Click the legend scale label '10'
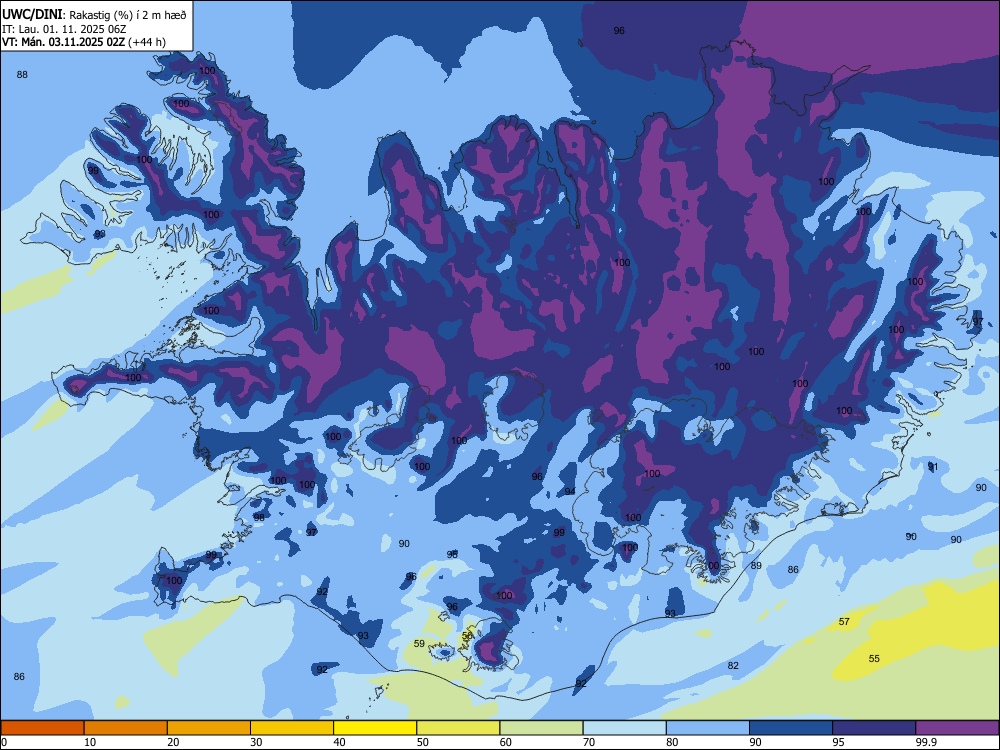The width and height of the screenshot is (1000, 750). tap(90, 742)
